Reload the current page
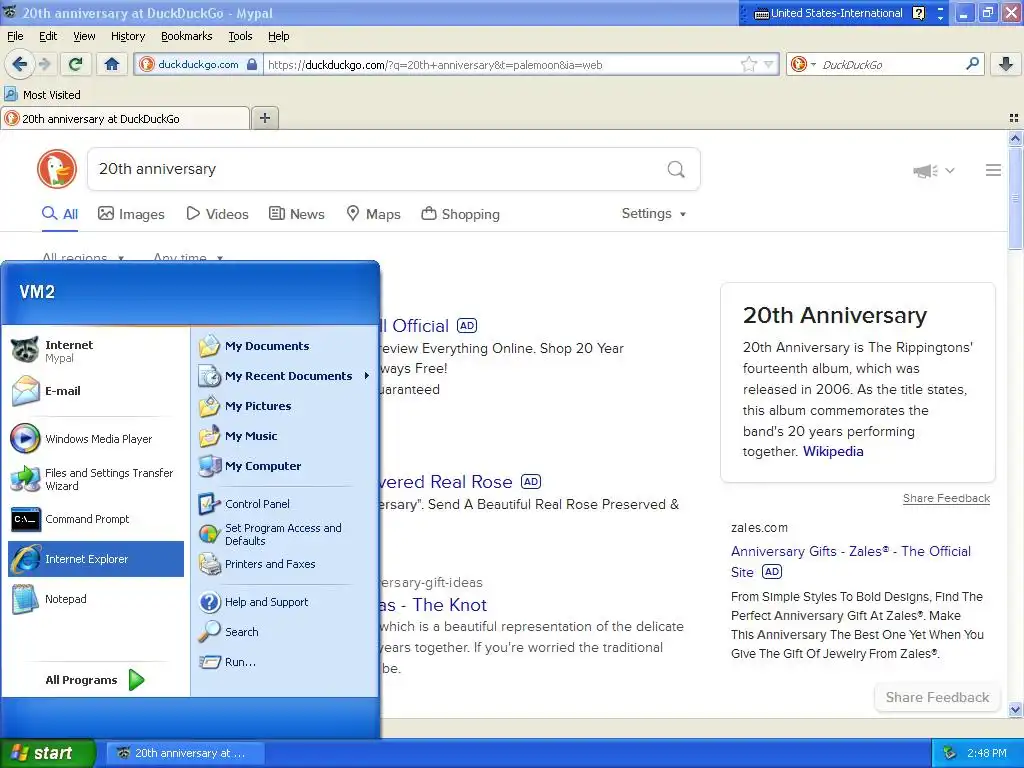The height and width of the screenshot is (768, 1024). pyautogui.click(x=76, y=64)
